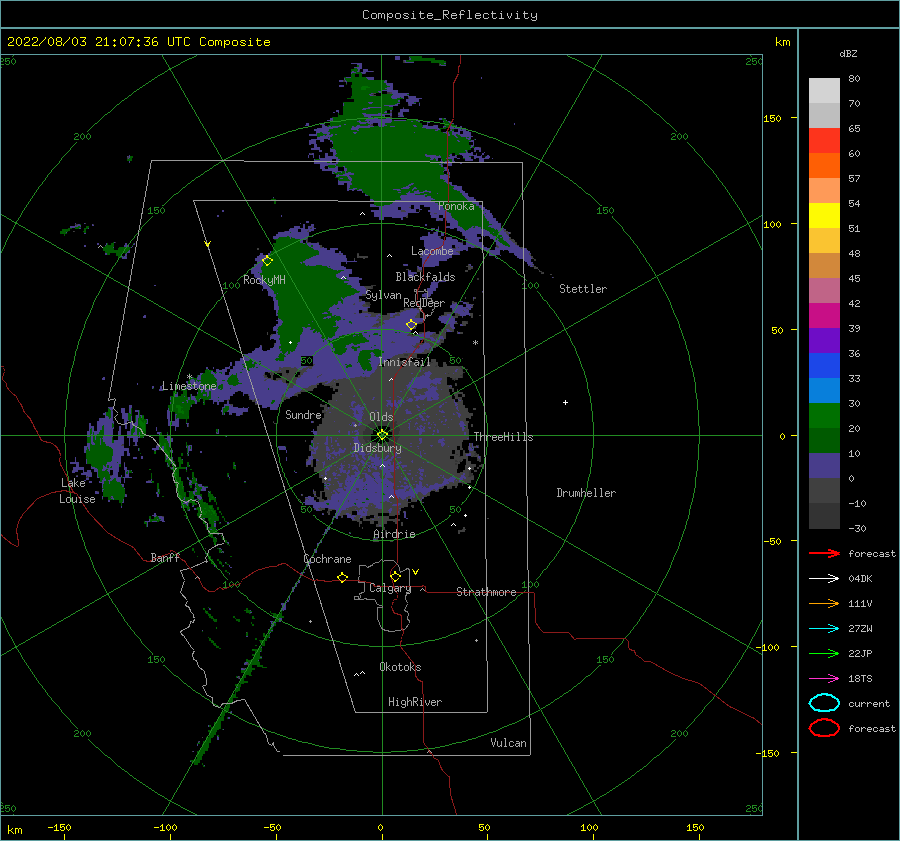
Task: Select the cyan 27ZW arrow legend icon
Action: pos(824,629)
